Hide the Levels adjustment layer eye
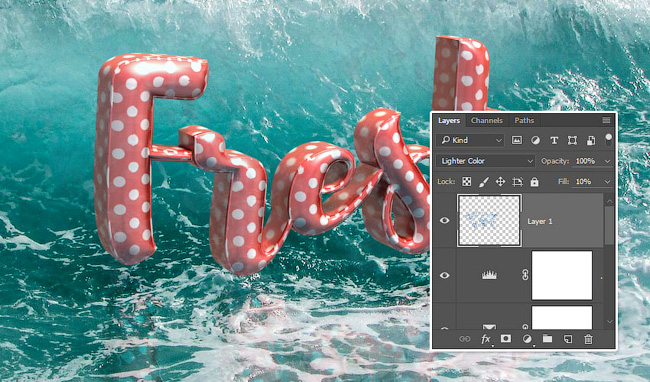Viewport: 650px width, 382px height. click(444, 275)
